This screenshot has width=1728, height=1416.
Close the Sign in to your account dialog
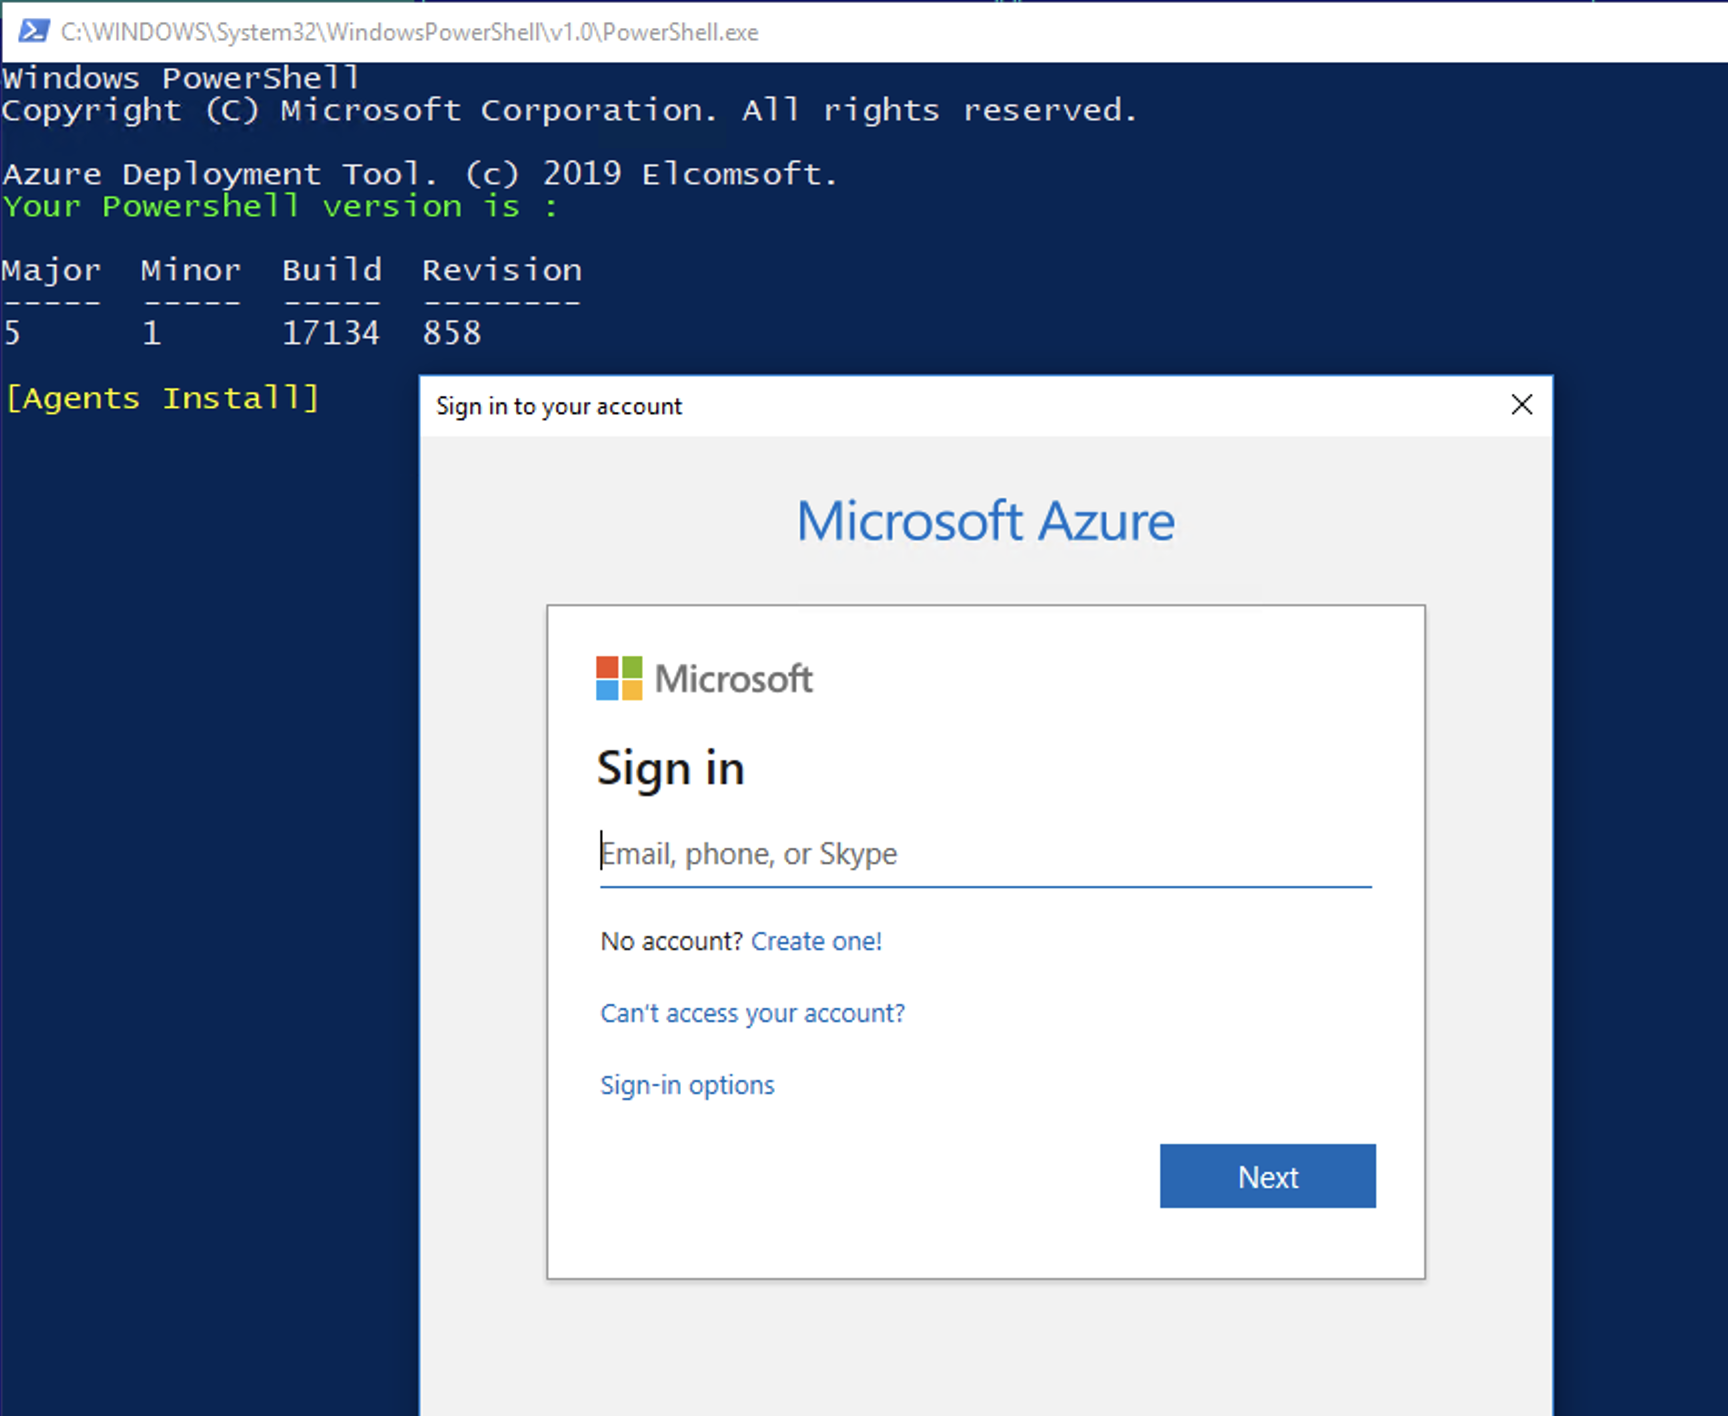pos(1521,405)
